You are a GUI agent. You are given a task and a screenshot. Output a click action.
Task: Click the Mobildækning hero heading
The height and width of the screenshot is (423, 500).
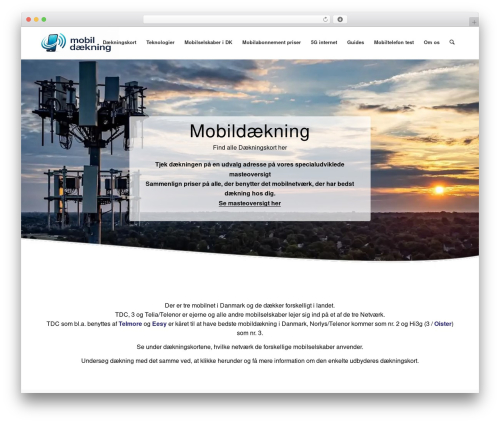(250, 131)
